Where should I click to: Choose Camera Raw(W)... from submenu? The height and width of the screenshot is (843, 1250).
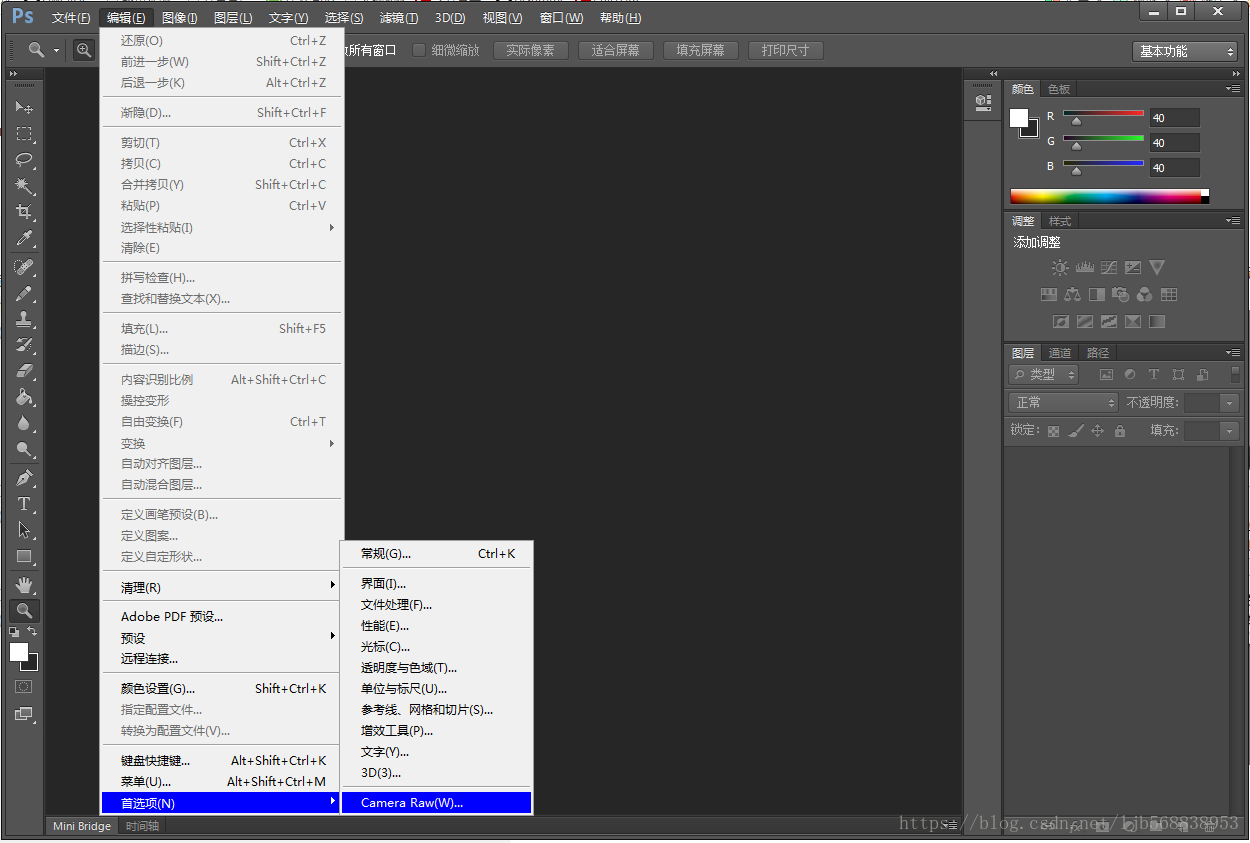pyautogui.click(x=437, y=803)
